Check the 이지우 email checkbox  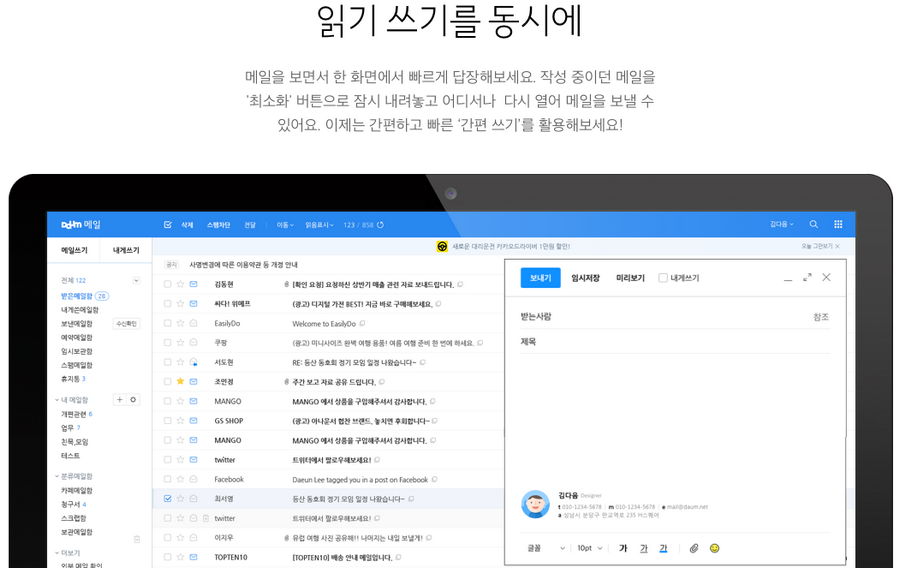point(168,538)
